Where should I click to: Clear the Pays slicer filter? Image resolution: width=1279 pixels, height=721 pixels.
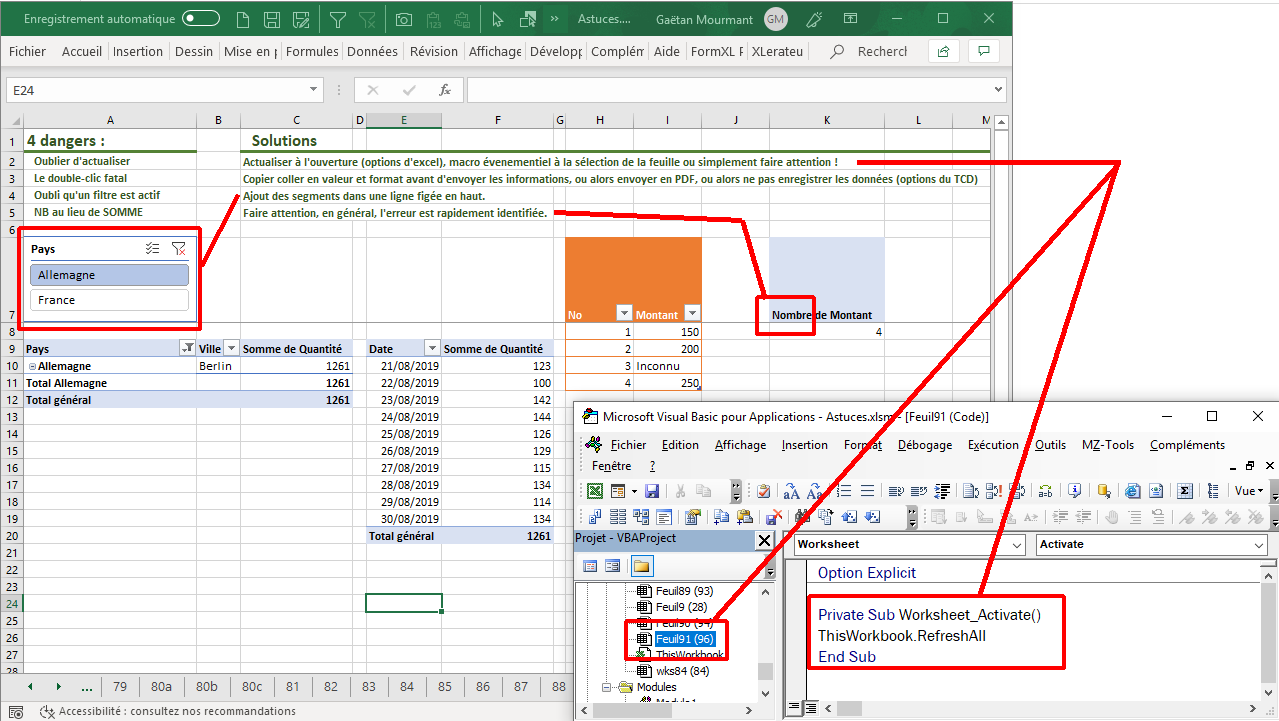tap(178, 249)
